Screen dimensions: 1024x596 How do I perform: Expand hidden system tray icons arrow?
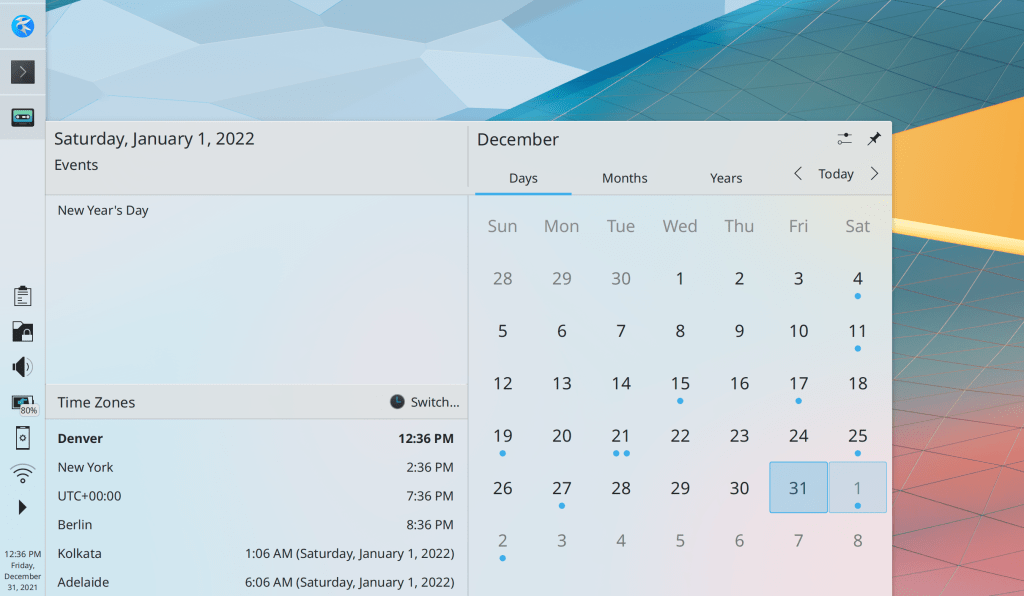22,508
